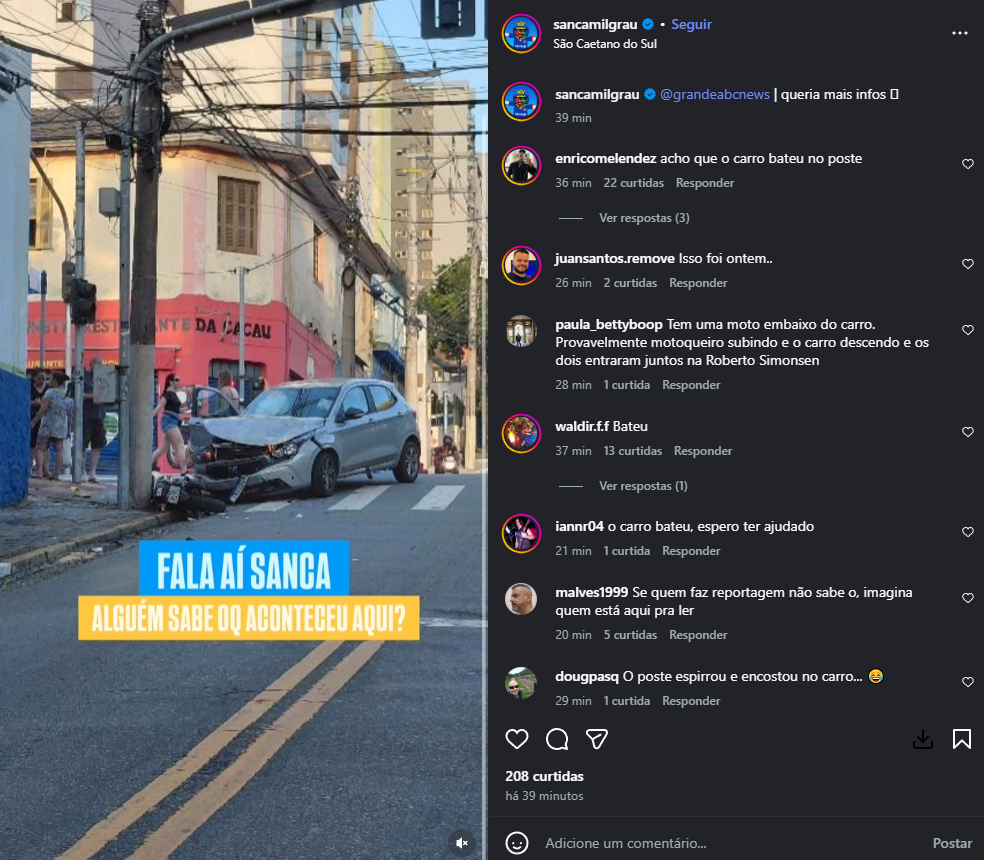Screen dimensions: 984x860
Task: Like paula_bettyboop's comment heart
Action: 968,330
